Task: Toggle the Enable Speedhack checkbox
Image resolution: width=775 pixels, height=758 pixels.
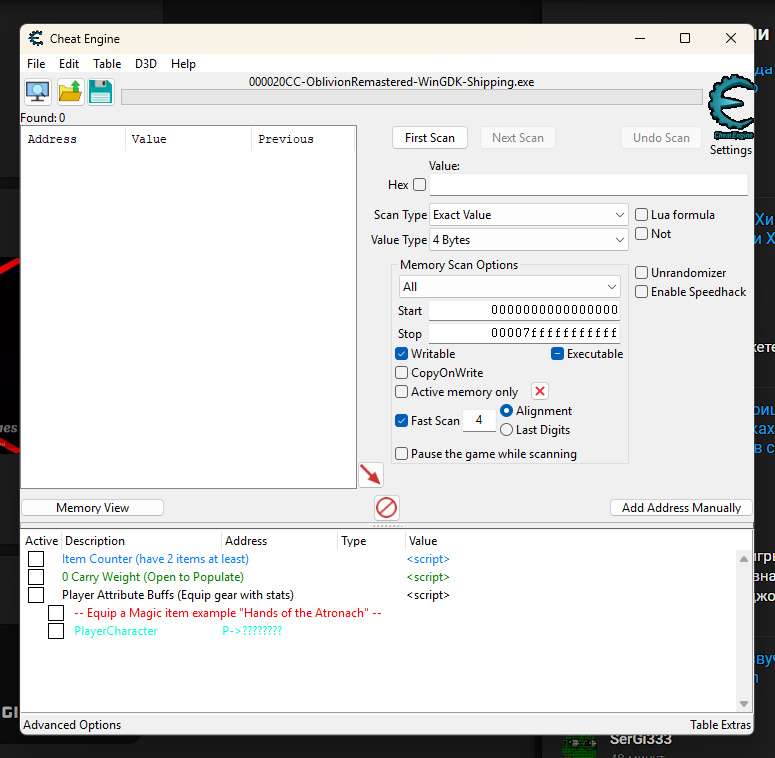Action: pyautogui.click(x=642, y=292)
